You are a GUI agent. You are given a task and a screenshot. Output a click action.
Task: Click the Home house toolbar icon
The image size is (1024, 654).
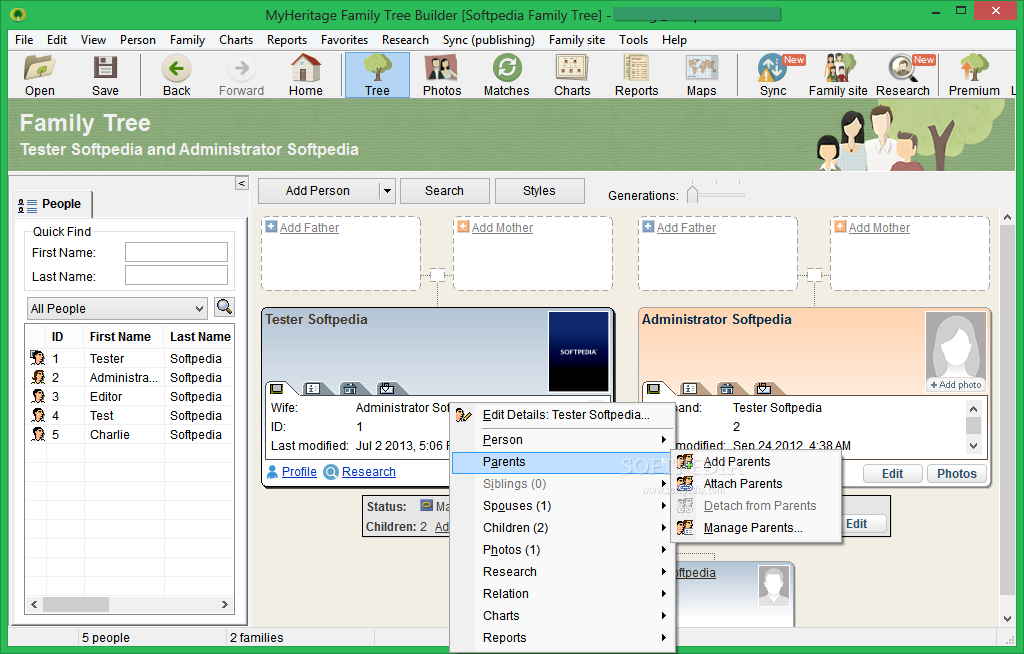[x=306, y=69]
